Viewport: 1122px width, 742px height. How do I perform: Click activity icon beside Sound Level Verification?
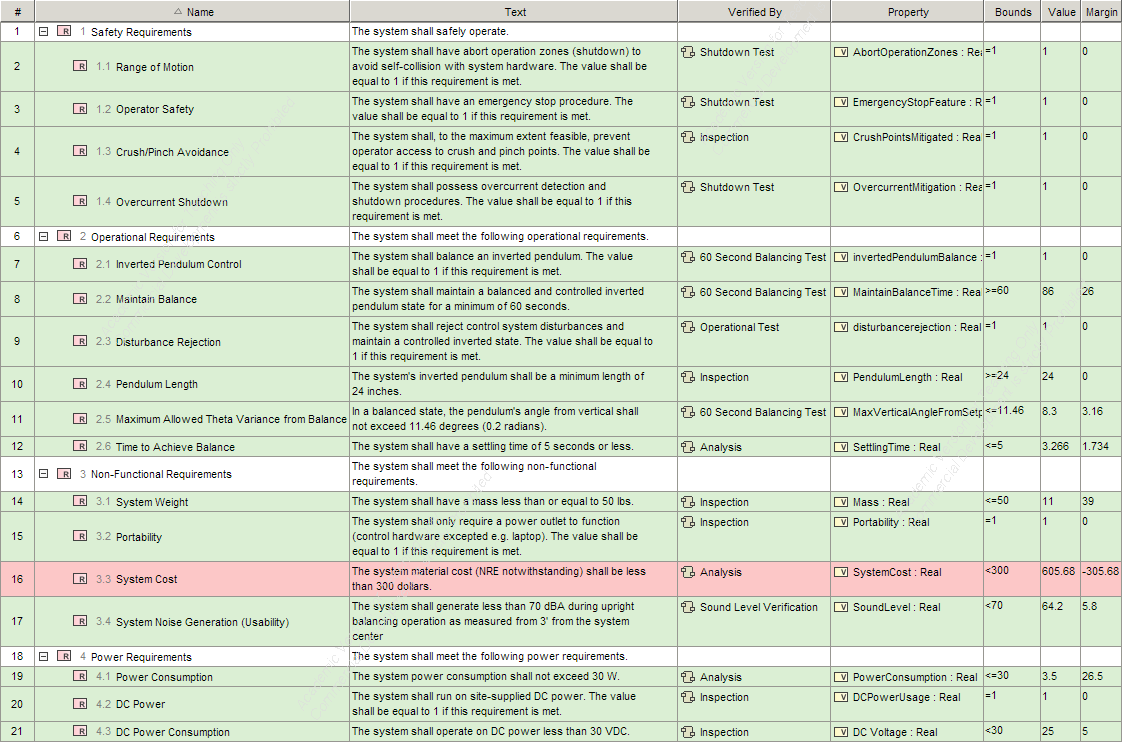click(x=688, y=607)
